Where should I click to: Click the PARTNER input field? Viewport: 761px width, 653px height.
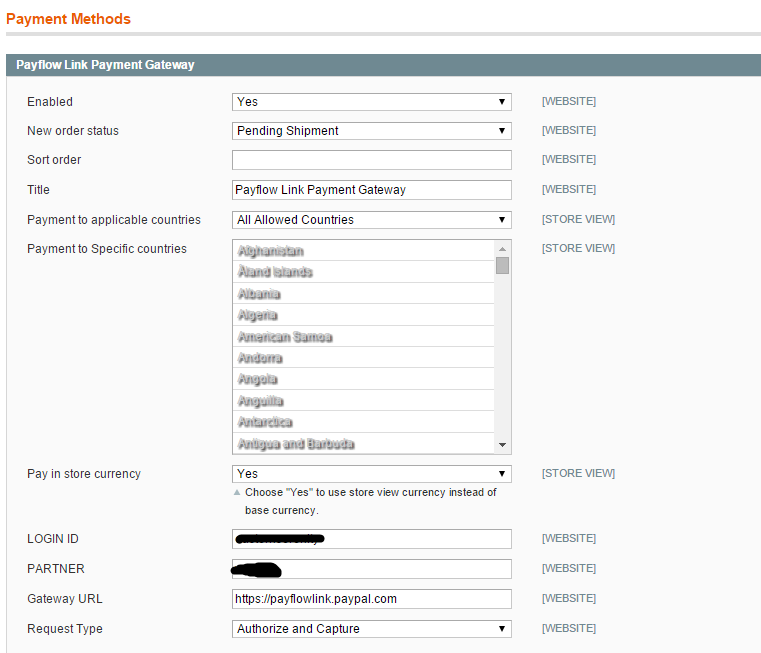tap(372, 569)
